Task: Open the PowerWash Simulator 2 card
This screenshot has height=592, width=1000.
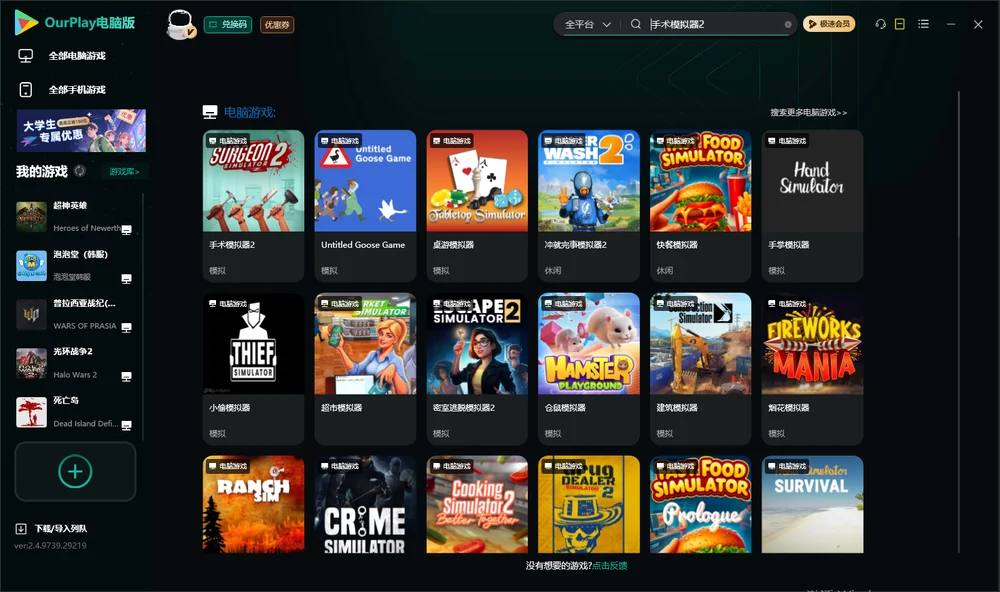Action: click(589, 205)
